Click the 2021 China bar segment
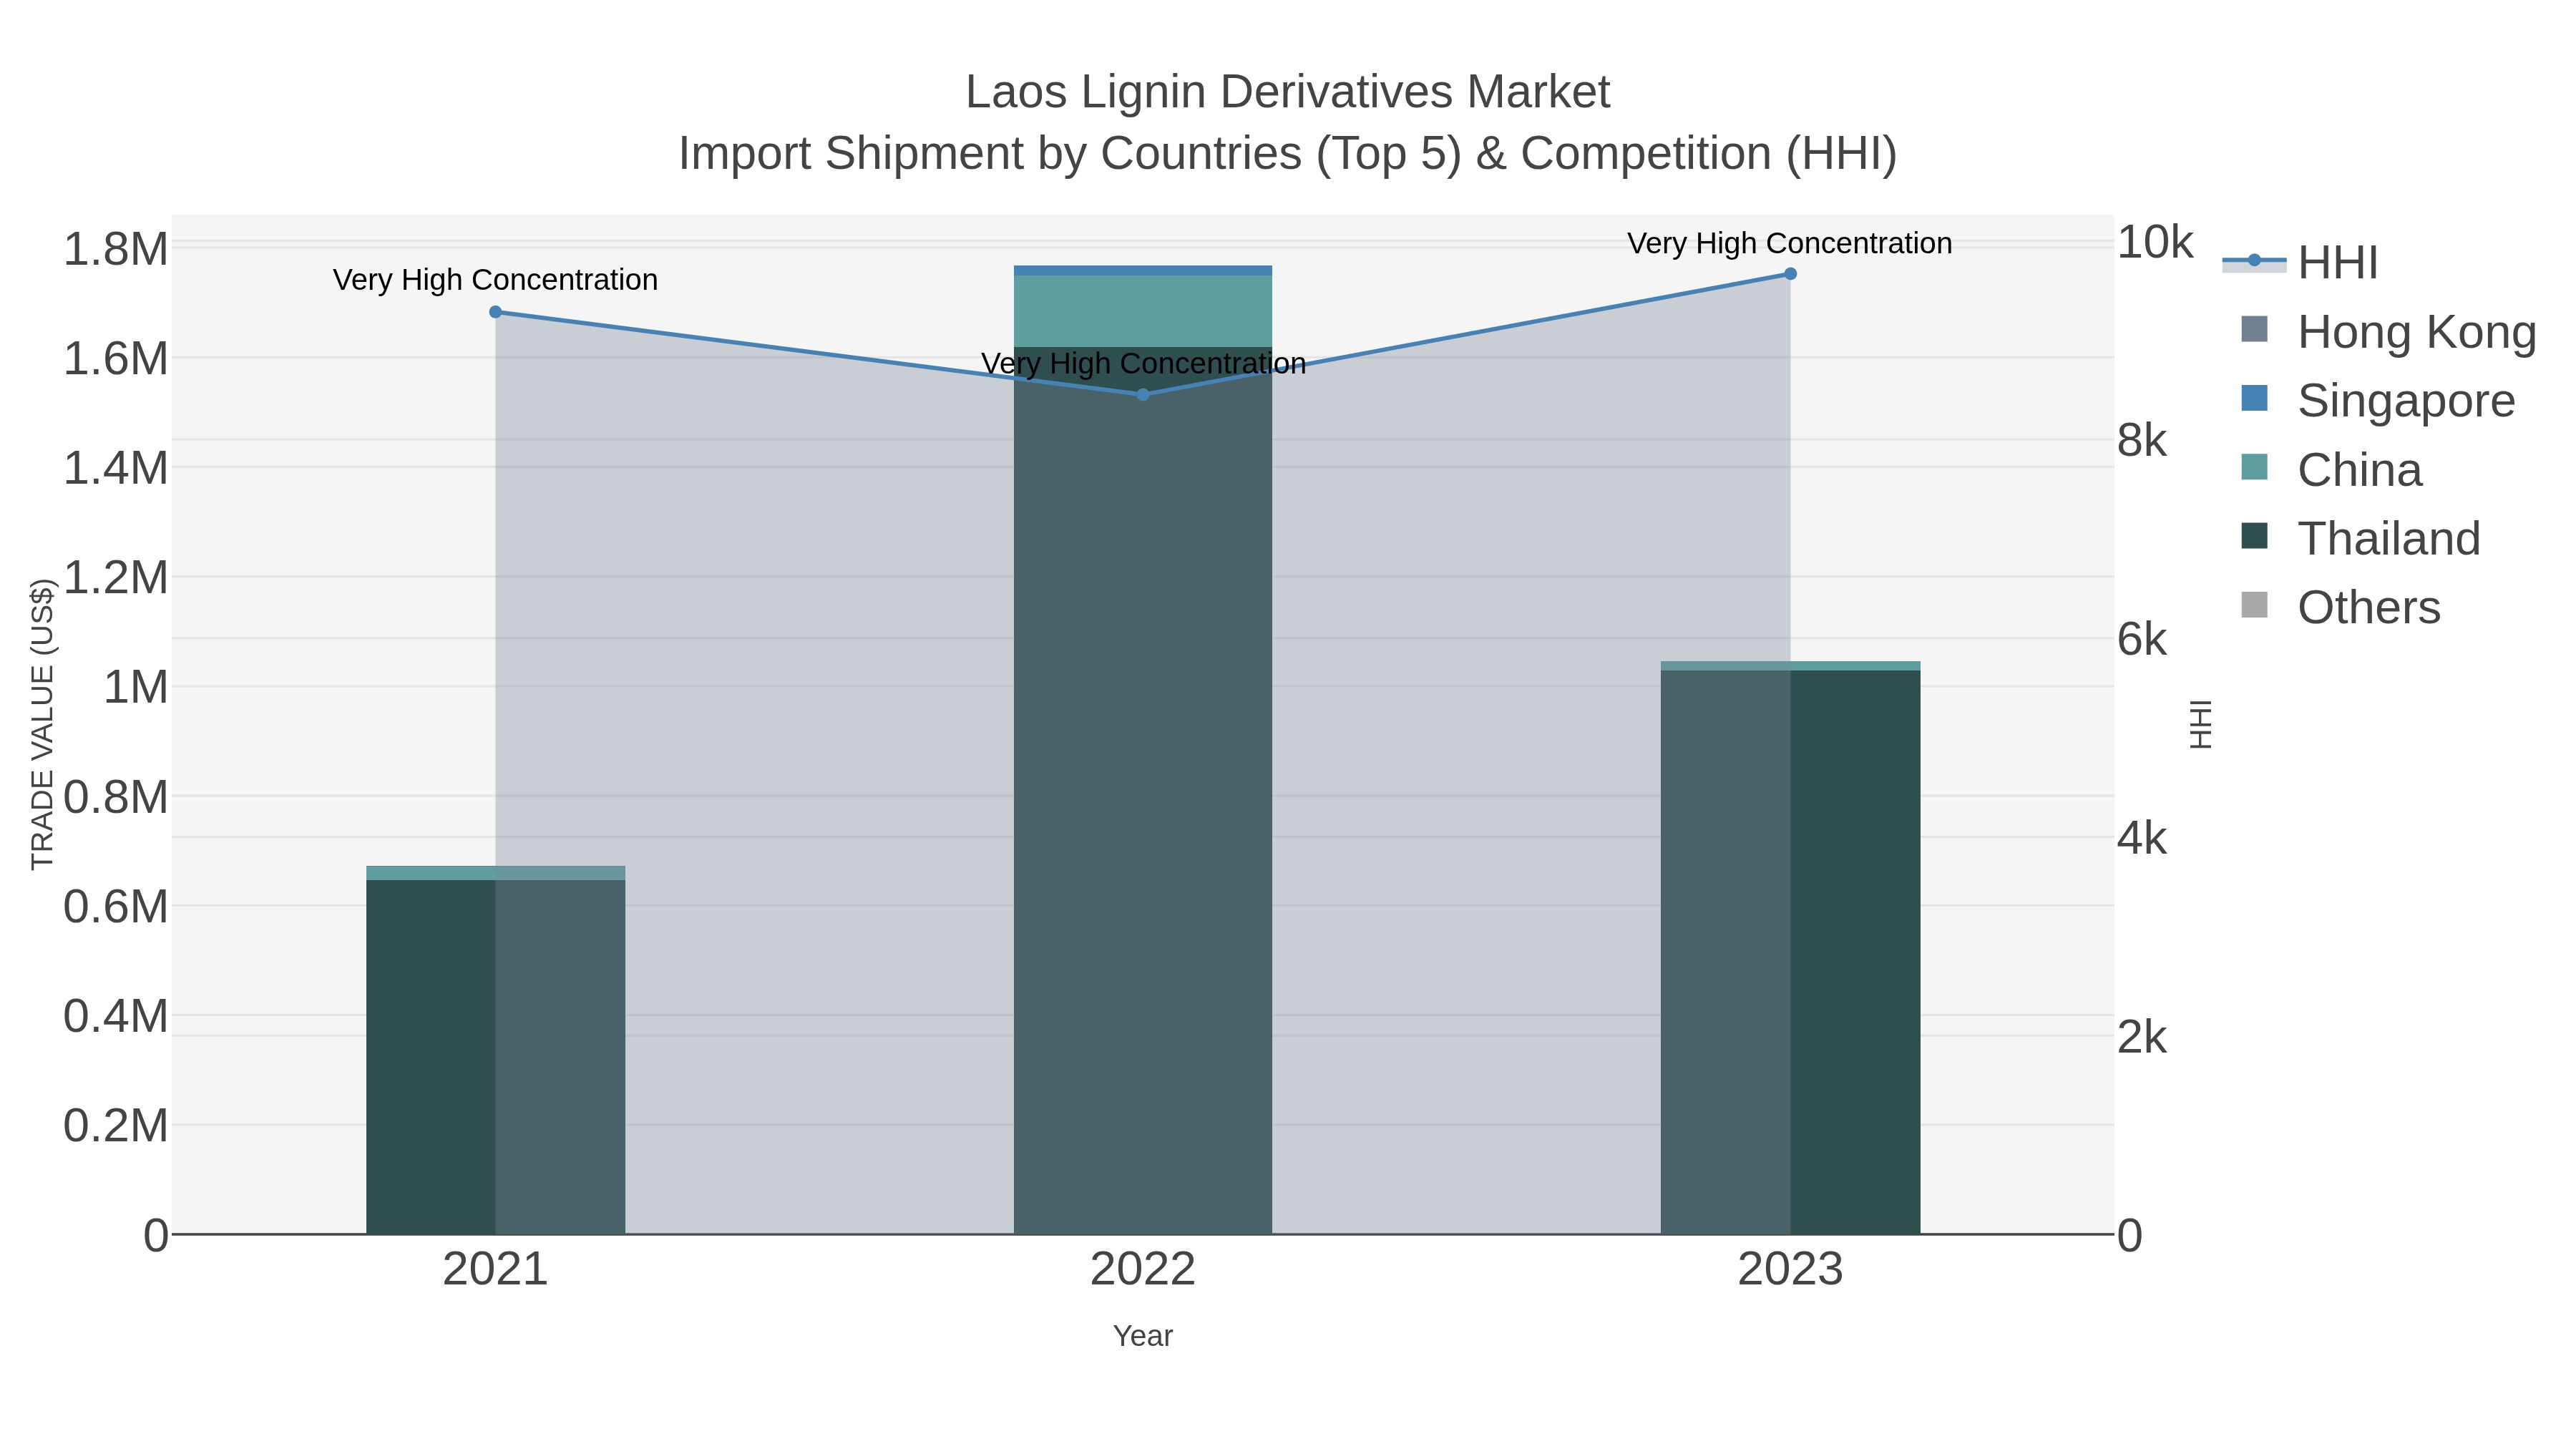 [495, 873]
